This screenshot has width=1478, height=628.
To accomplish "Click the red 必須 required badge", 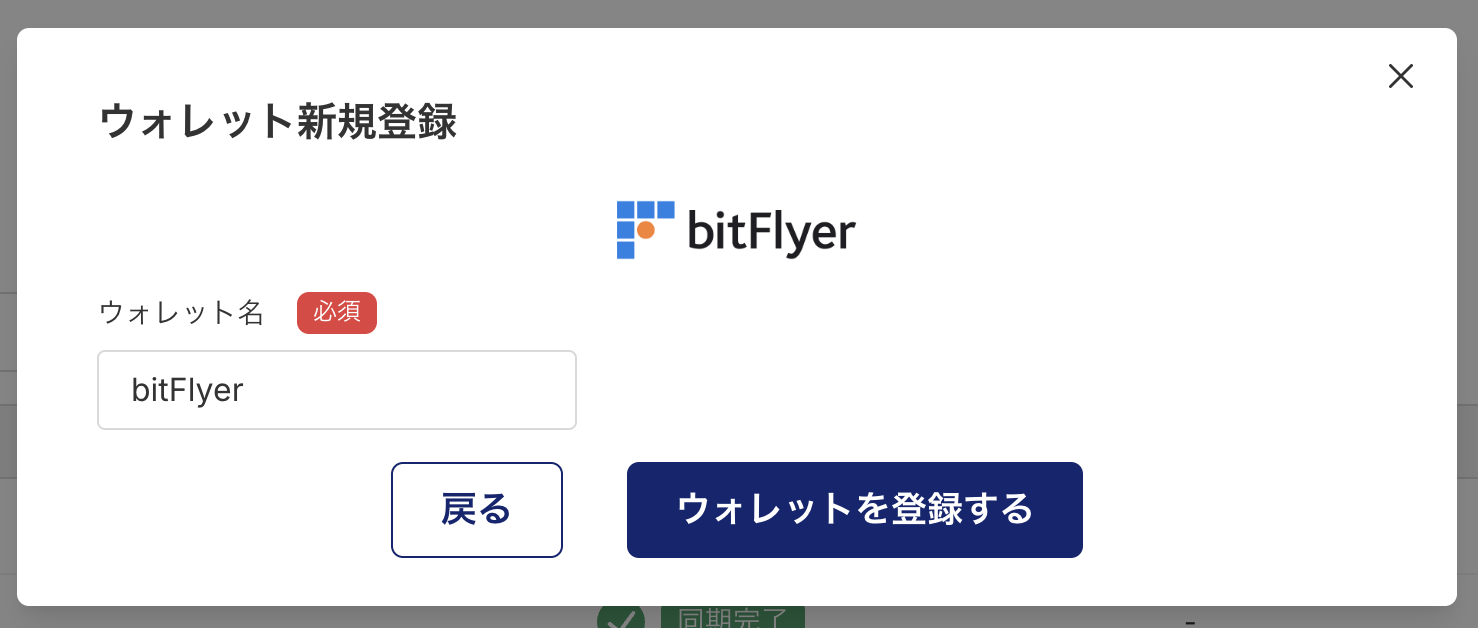I will tap(336, 312).
